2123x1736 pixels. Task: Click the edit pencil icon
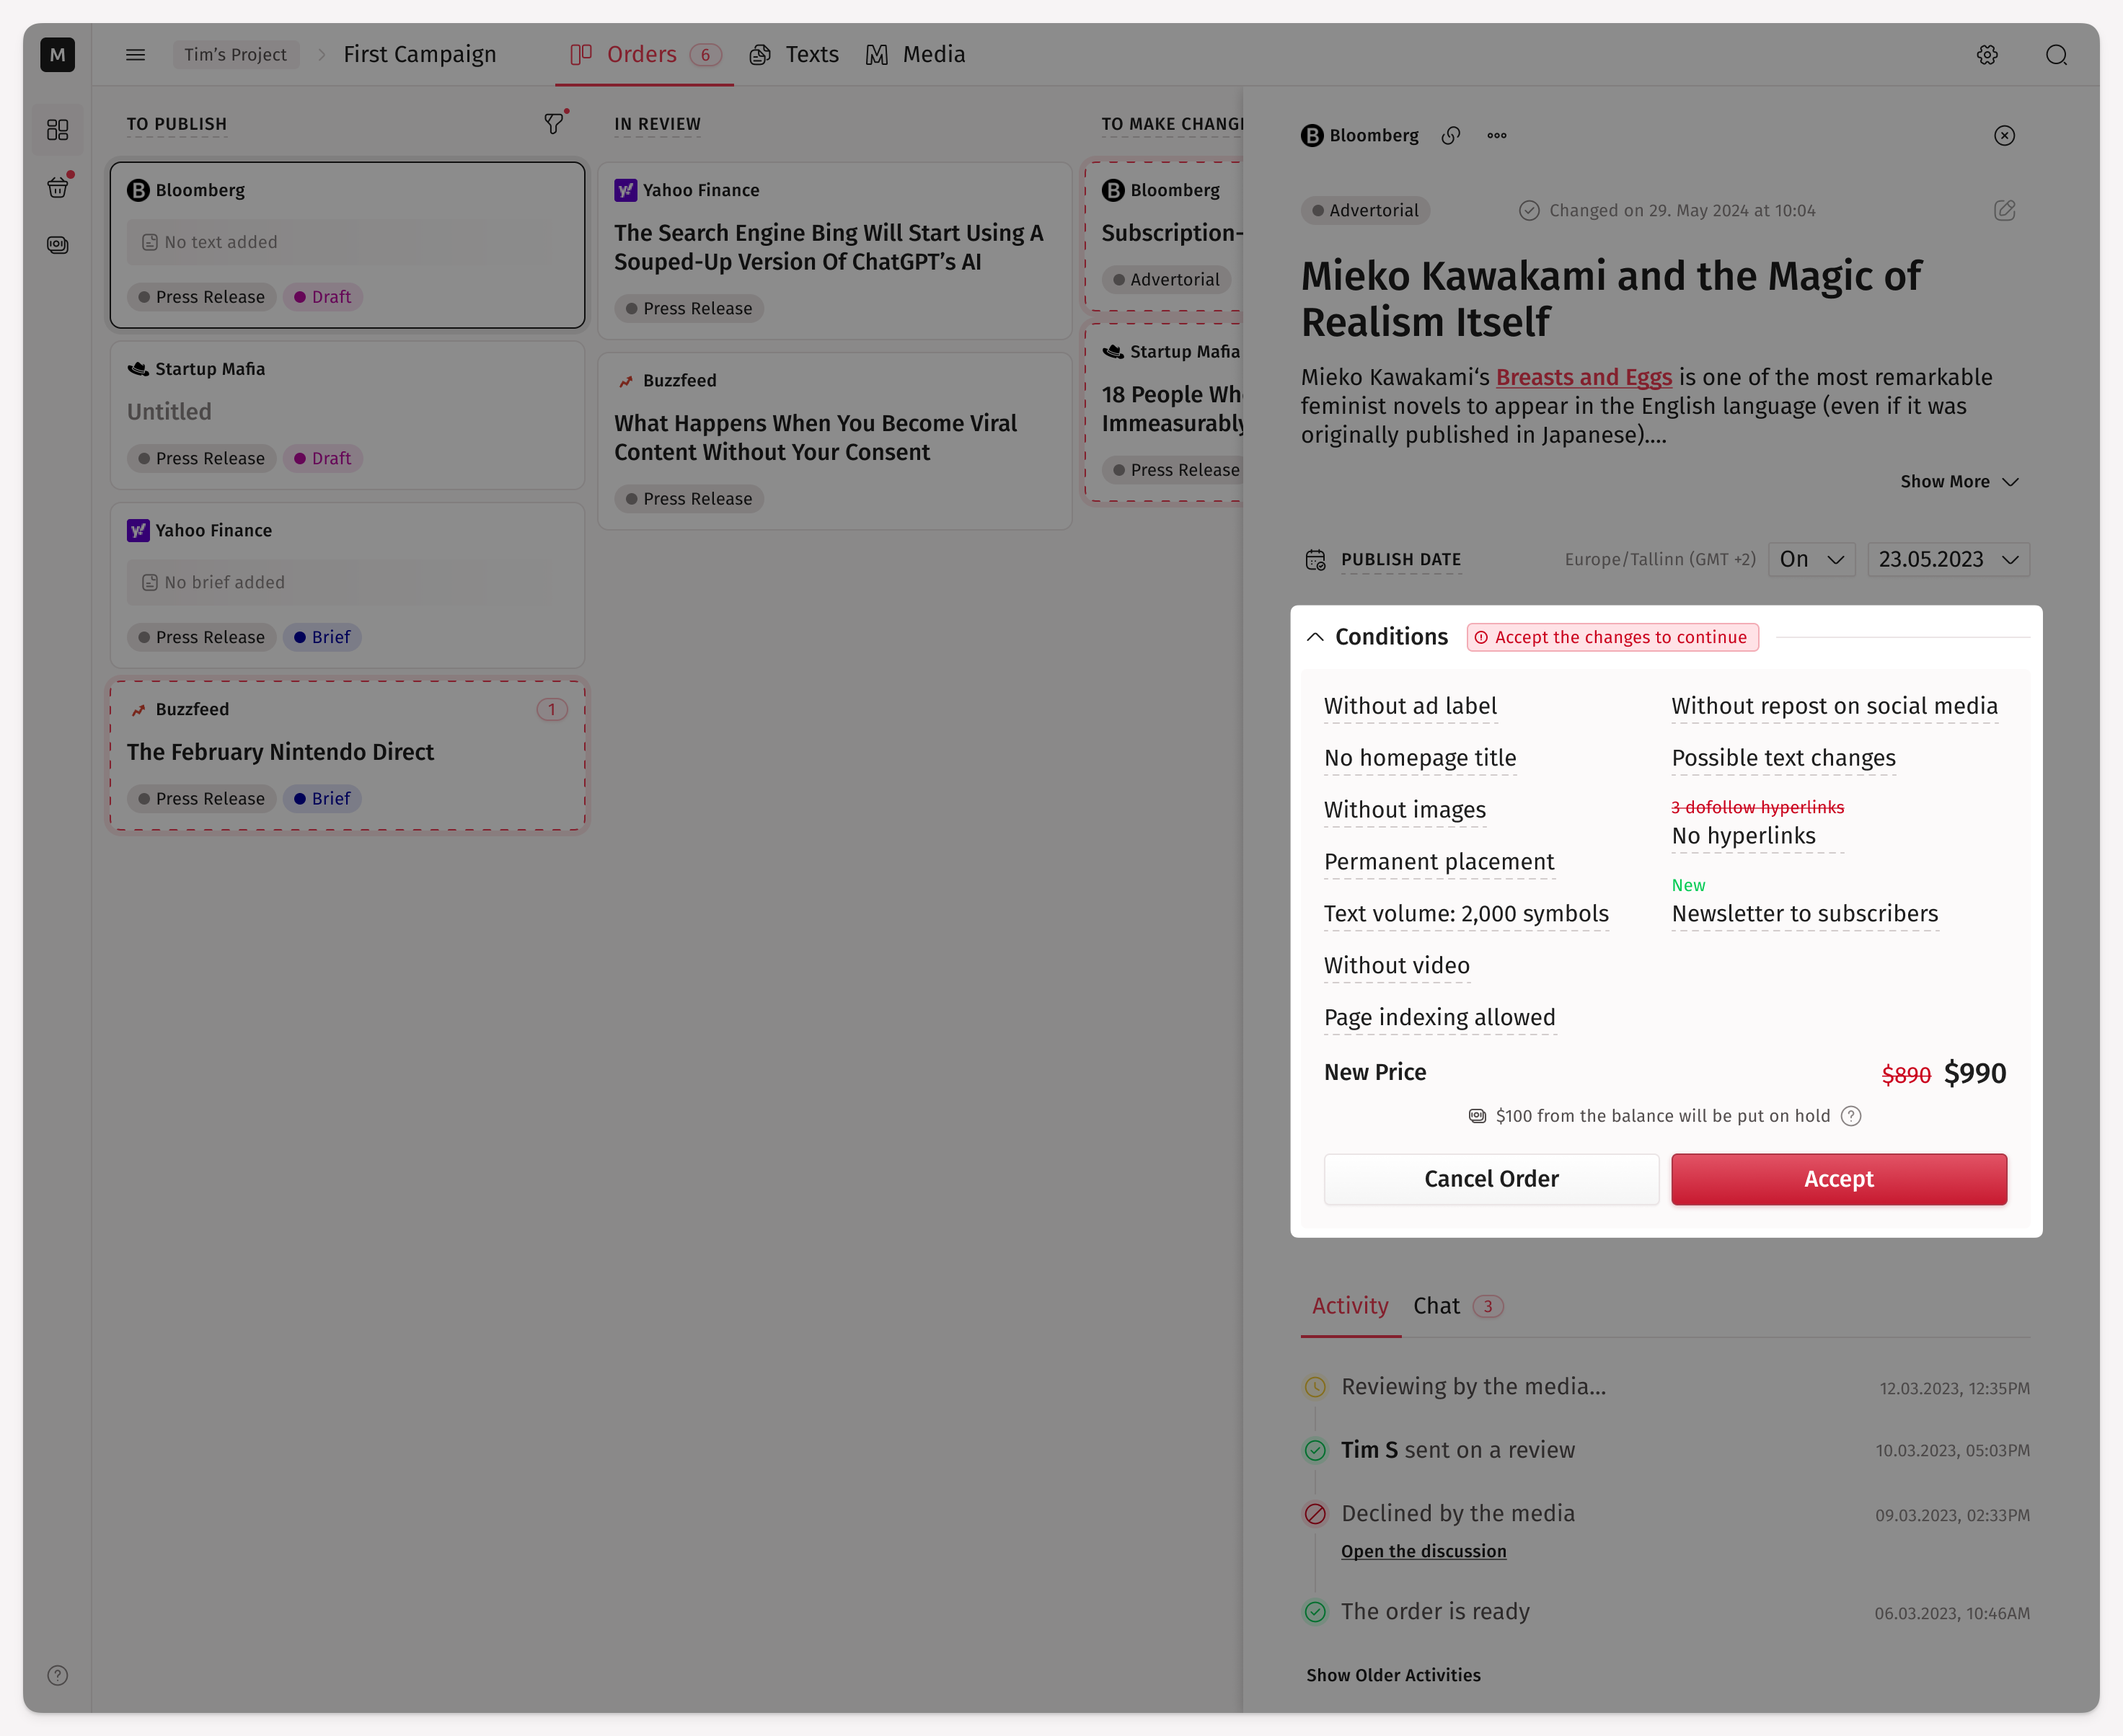pos(2004,210)
